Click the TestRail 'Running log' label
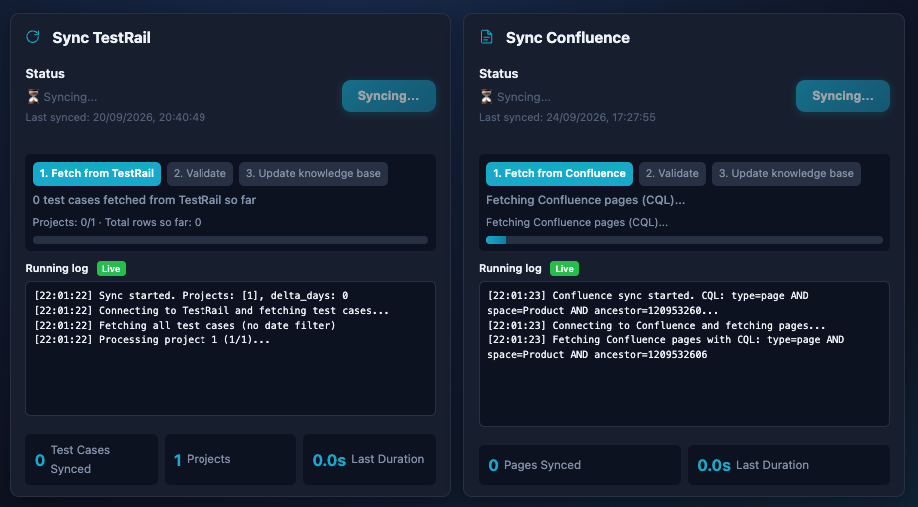This screenshot has width=918, height=507. tap(57, 268)
